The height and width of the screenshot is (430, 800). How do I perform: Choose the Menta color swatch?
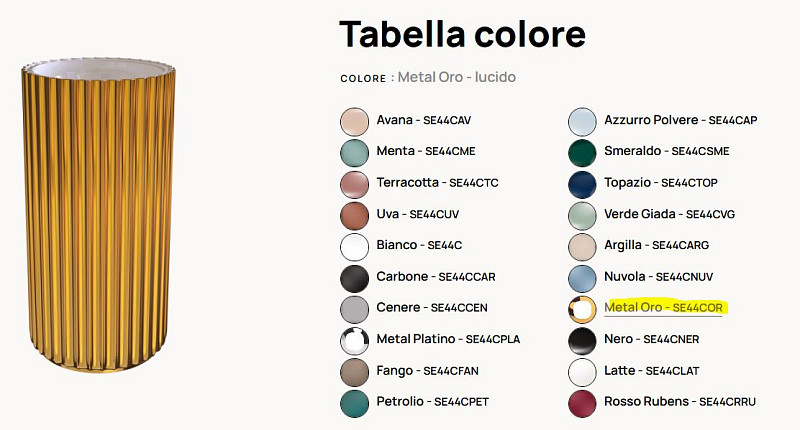click(x=355, y=152)
